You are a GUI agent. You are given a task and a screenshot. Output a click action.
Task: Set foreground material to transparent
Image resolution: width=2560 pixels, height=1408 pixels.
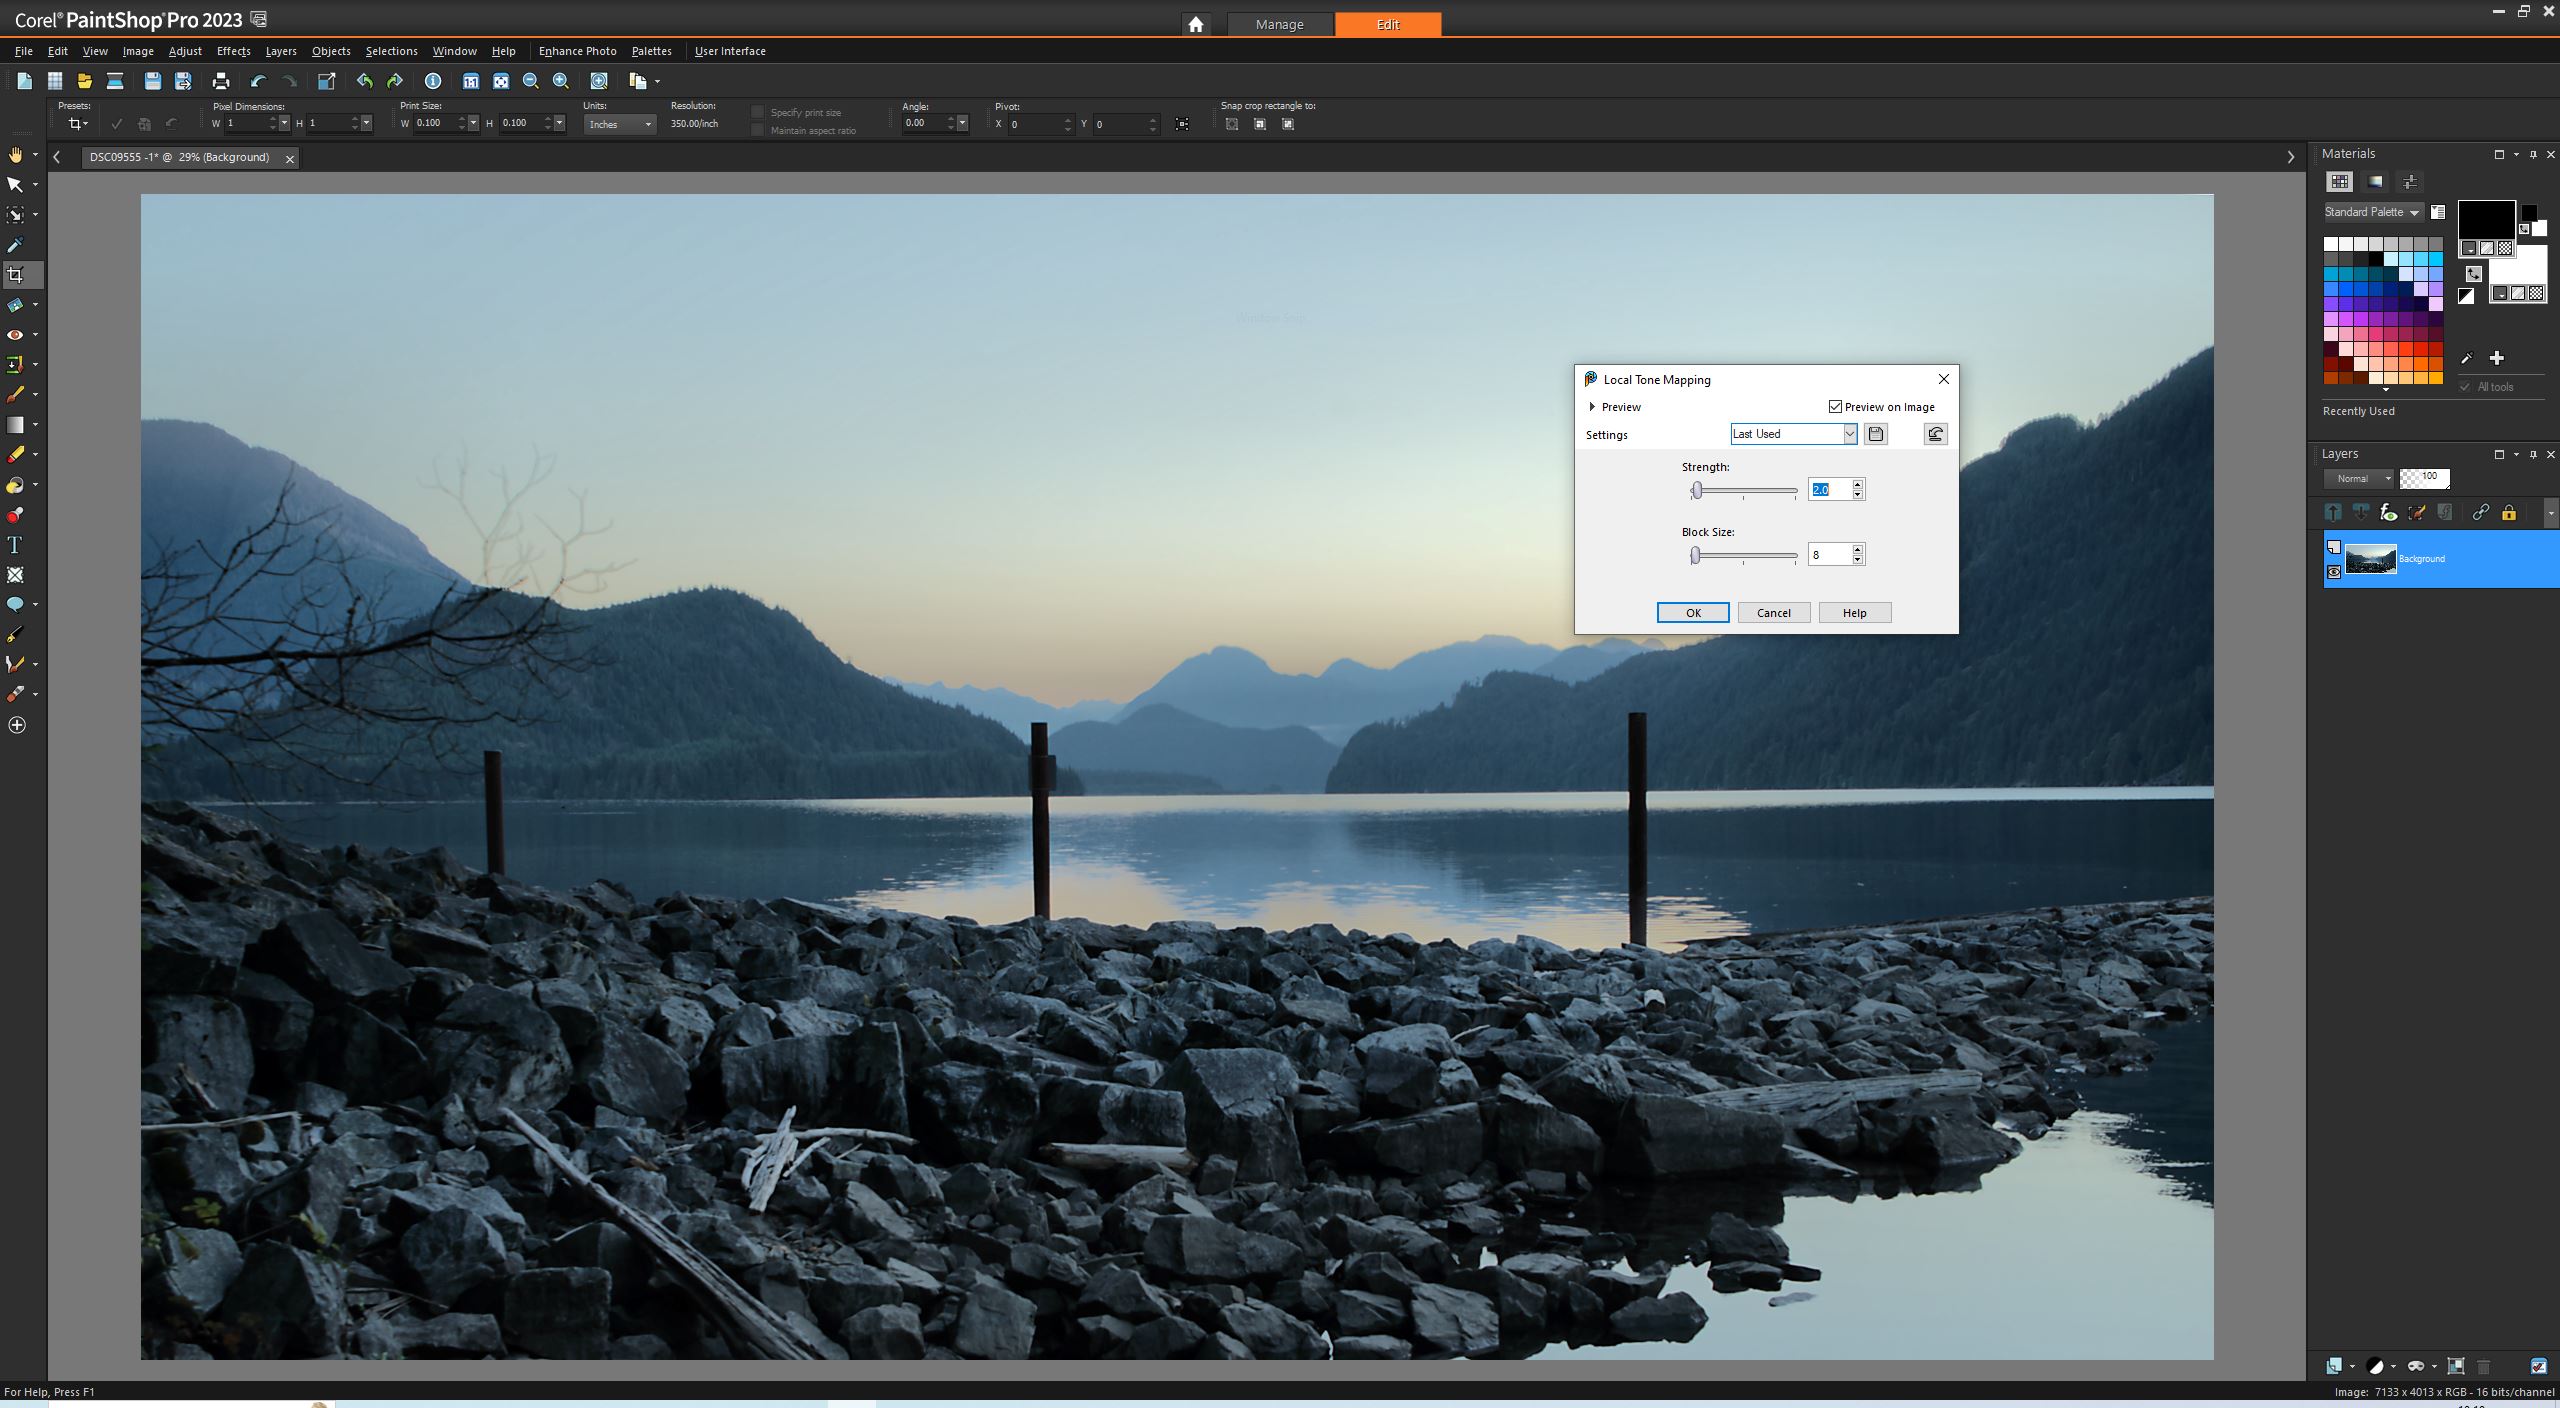point(2505,249)
